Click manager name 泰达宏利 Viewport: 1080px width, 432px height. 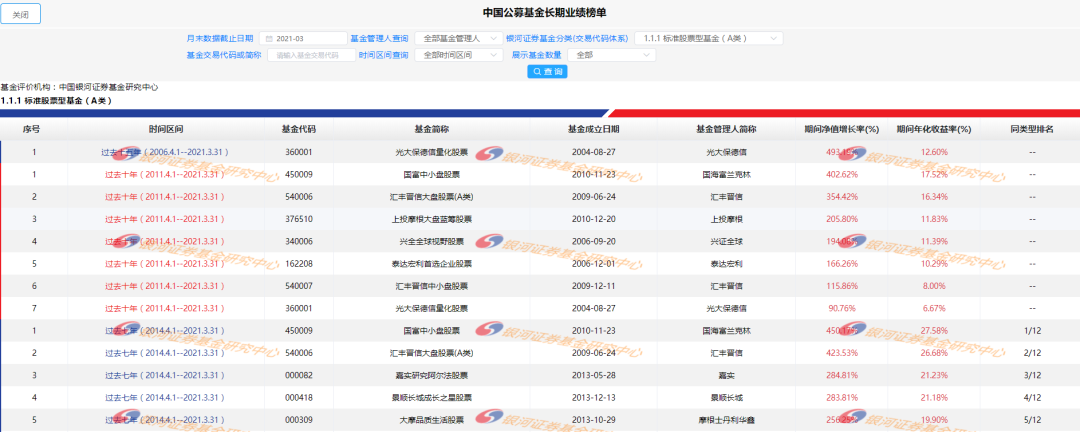[x=727, y=264]
